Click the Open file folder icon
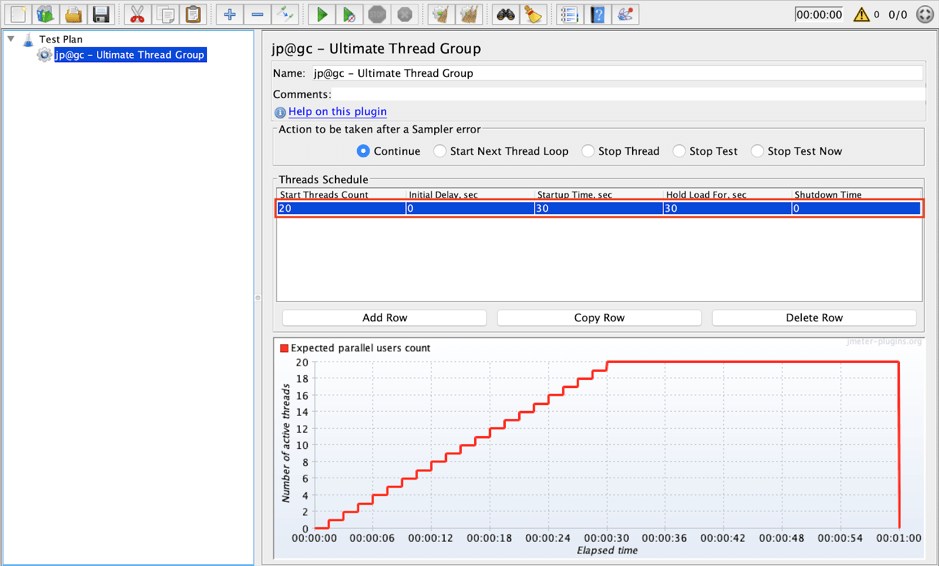Image resolution: width=939 pixels, height=566 pixels. click(x=73, y=14)
